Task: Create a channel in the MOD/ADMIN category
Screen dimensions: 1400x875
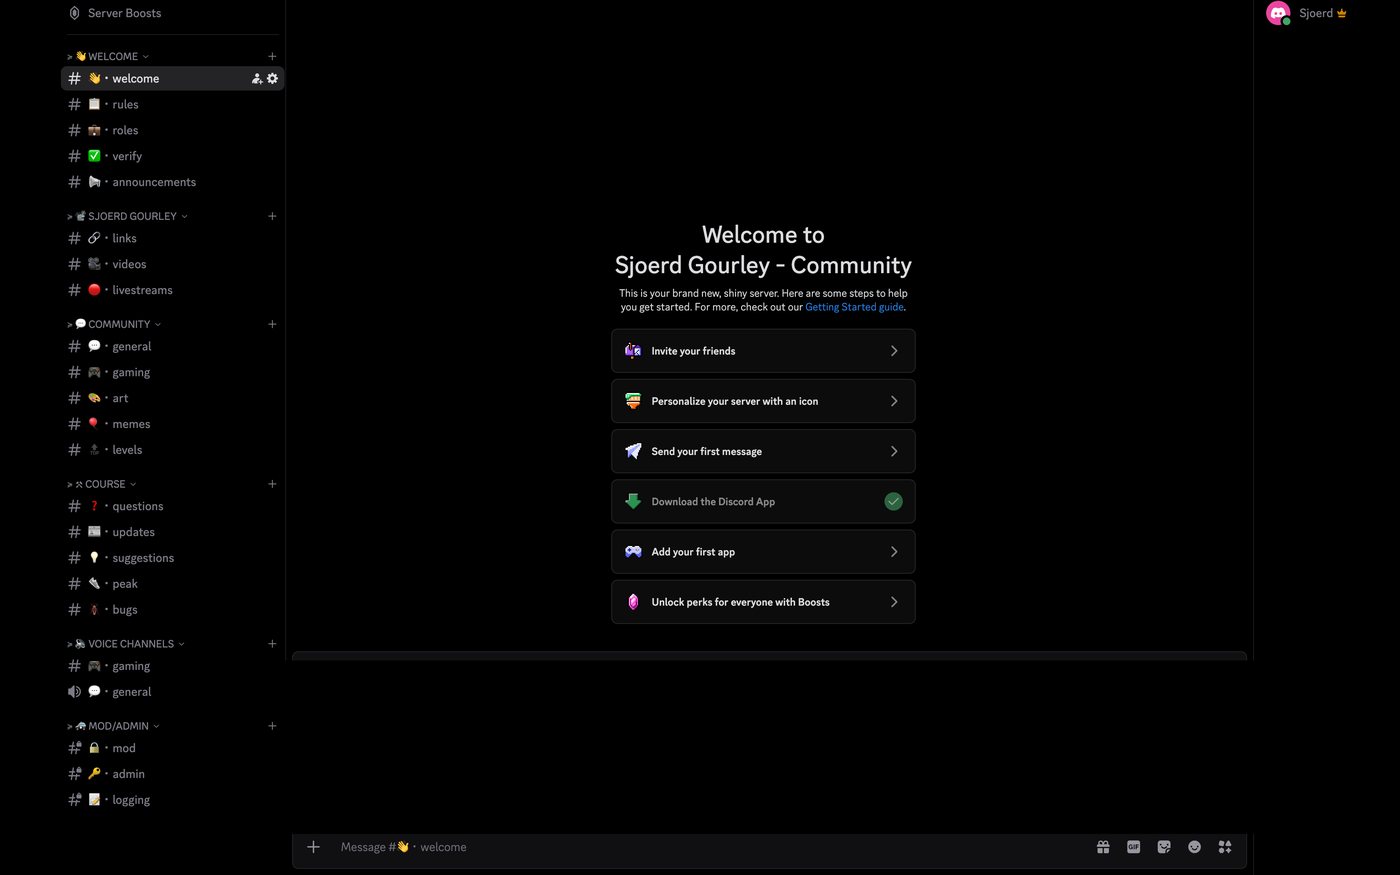Action: coord(272,726)
